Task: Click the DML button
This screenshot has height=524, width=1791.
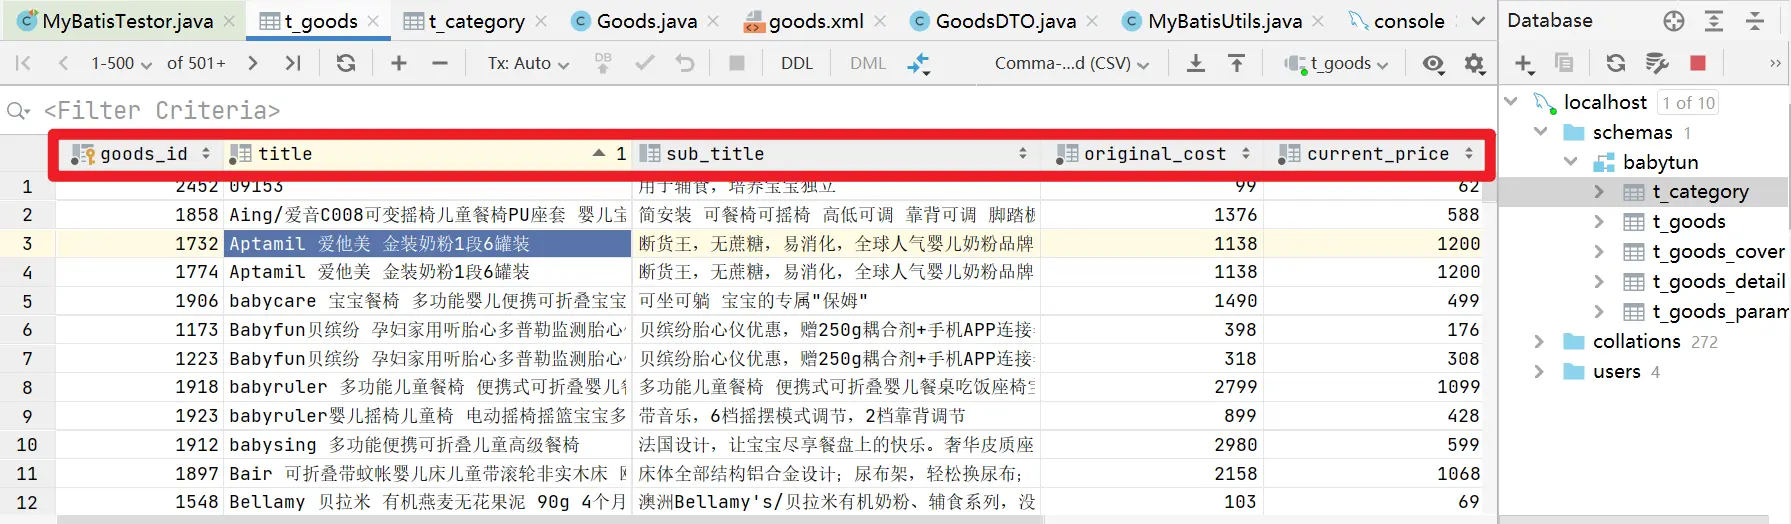Action: [x=868, y=63]
